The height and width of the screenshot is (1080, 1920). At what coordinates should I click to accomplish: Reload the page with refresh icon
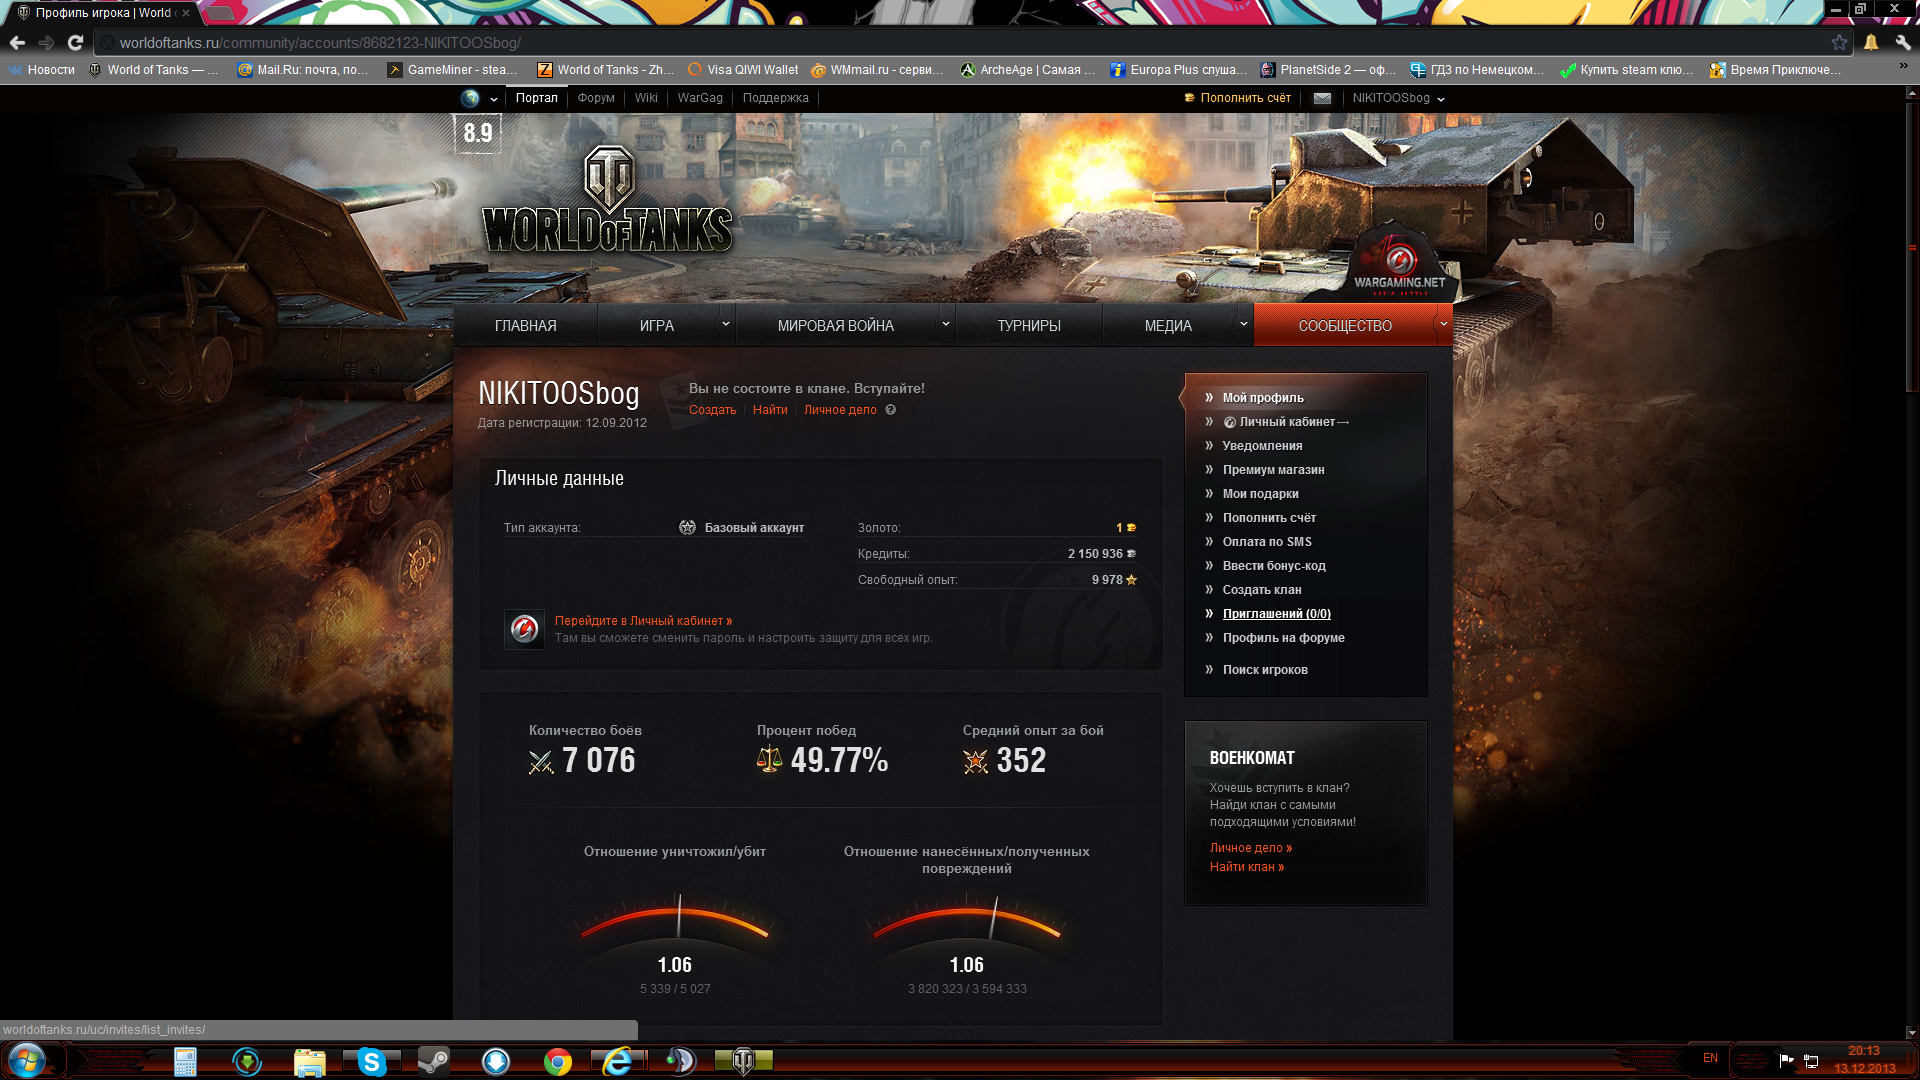[75, 43]
